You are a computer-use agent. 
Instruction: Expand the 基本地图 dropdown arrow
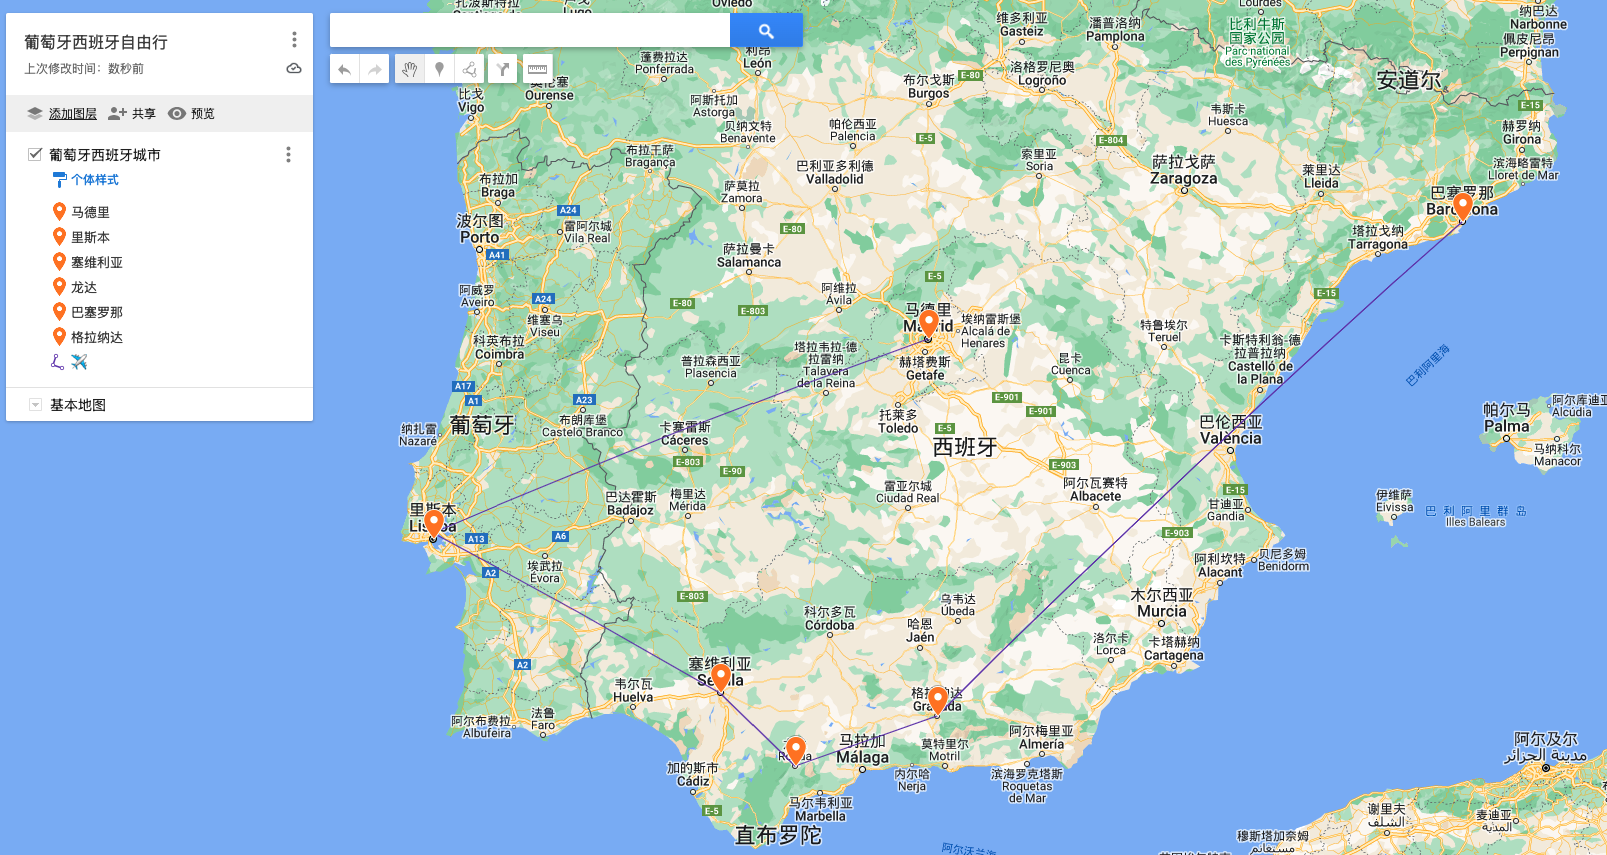click(35, 405)
